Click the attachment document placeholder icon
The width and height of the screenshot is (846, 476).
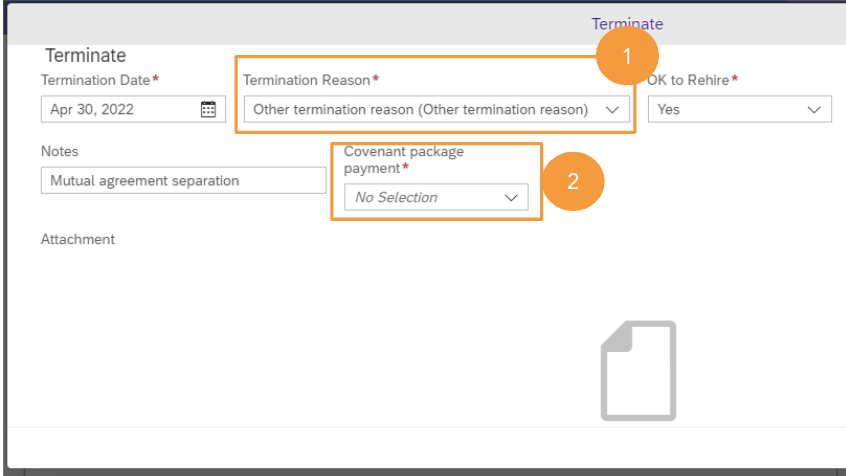point(638,370)
